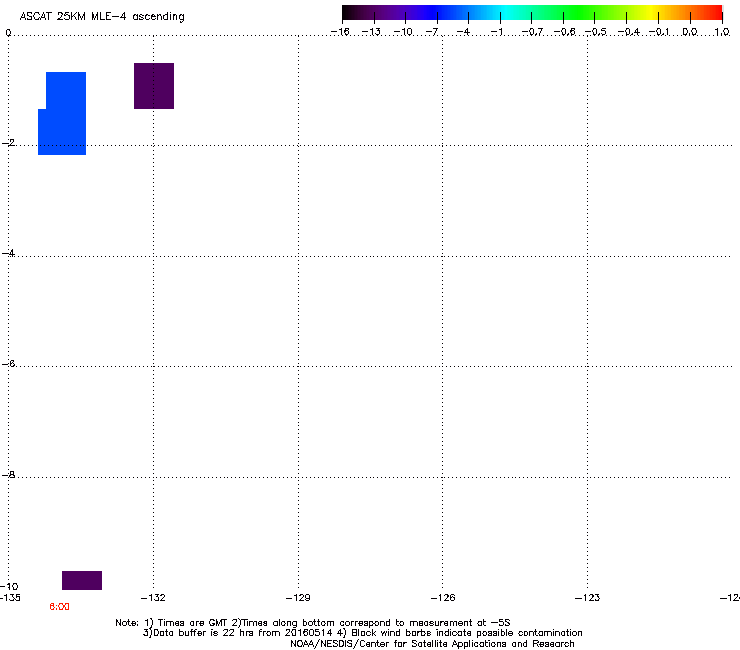The height and width of the screenshot is (650, 740).
Task: Click the -0.1 color bar label
Action: point(659,32)
